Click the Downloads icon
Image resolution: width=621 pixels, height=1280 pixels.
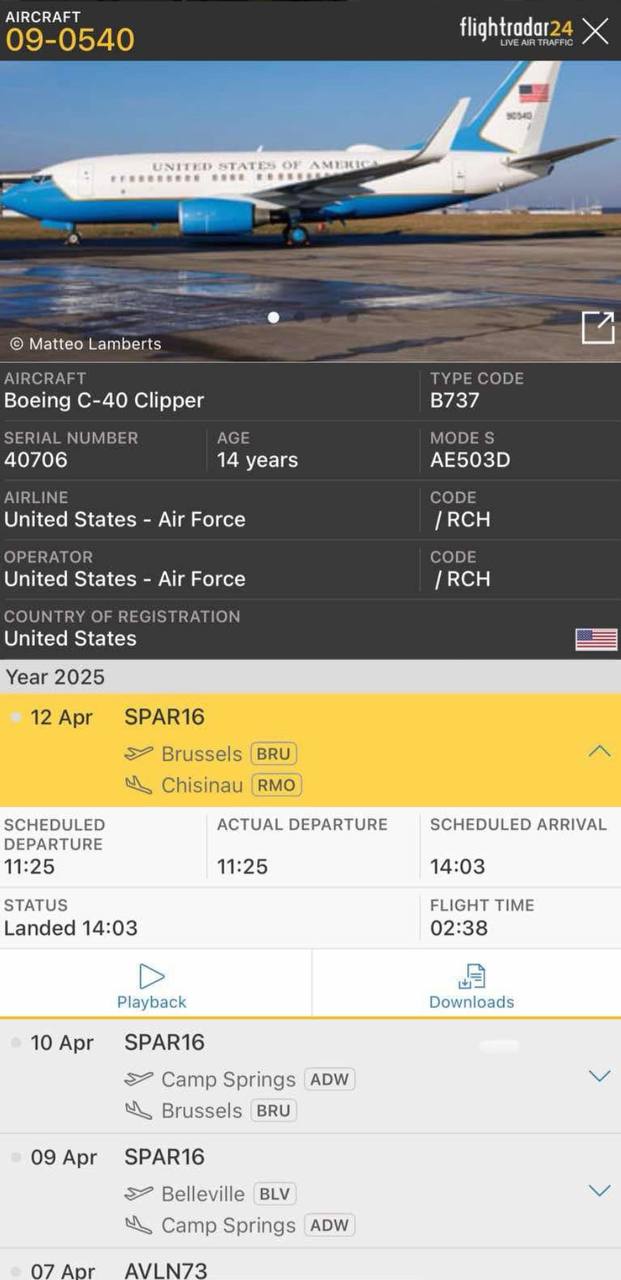point(471,976)
